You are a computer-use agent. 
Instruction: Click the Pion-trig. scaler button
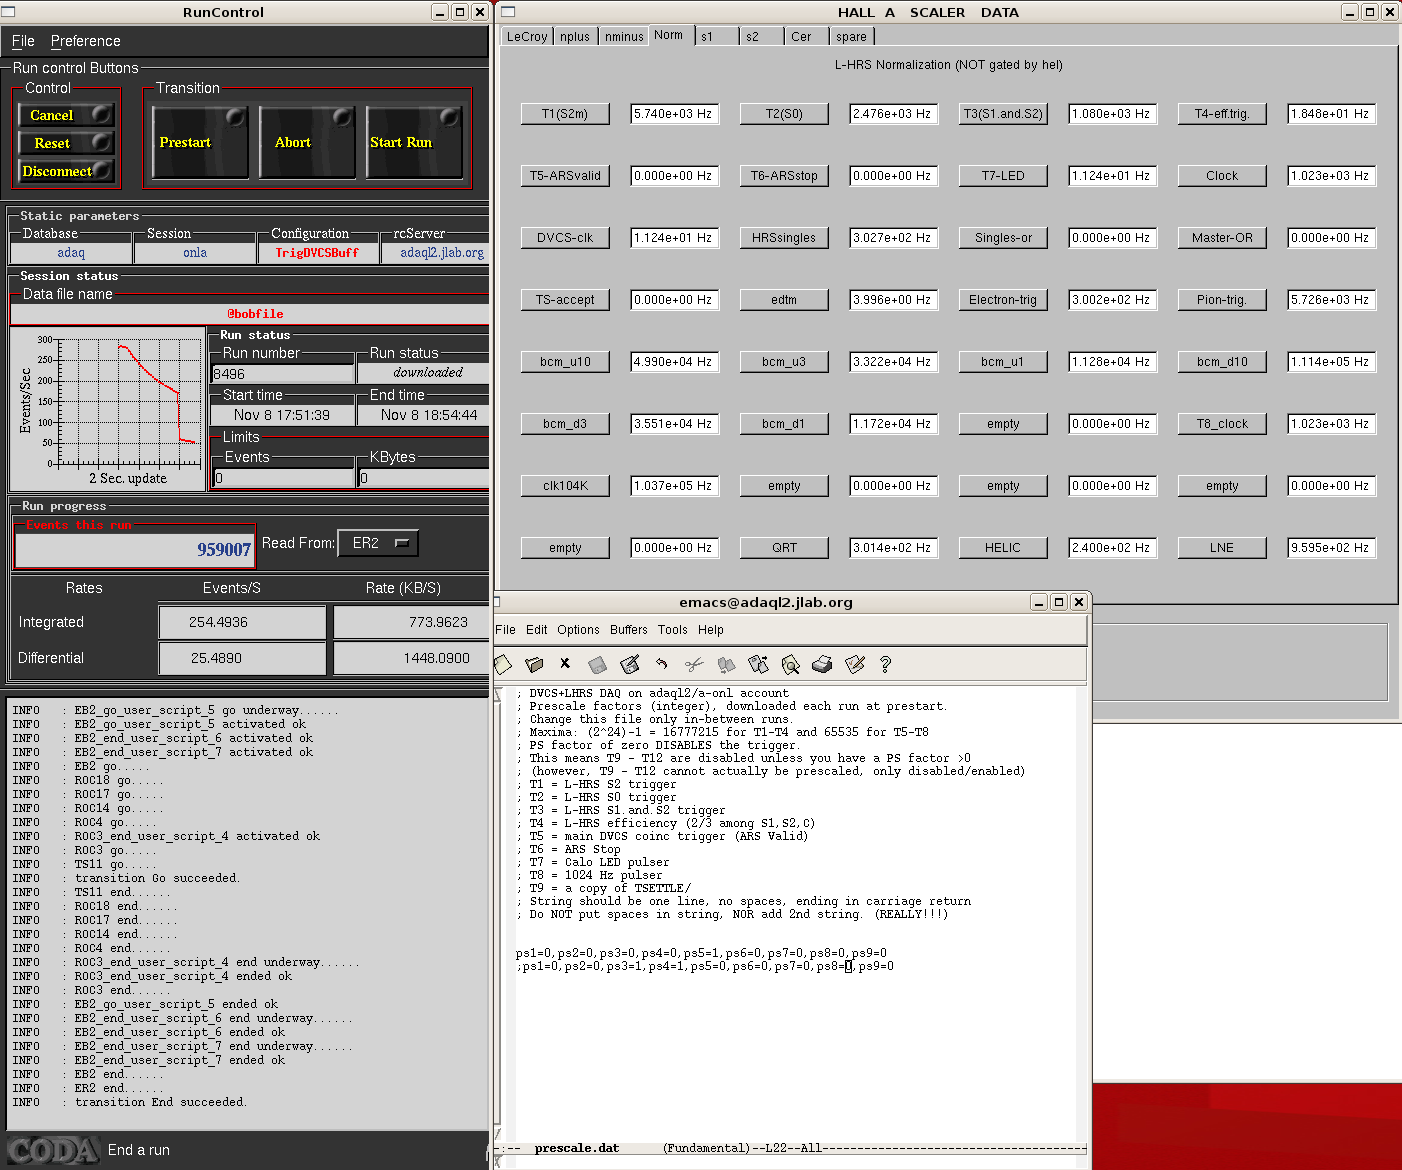tap(1222, 300)
